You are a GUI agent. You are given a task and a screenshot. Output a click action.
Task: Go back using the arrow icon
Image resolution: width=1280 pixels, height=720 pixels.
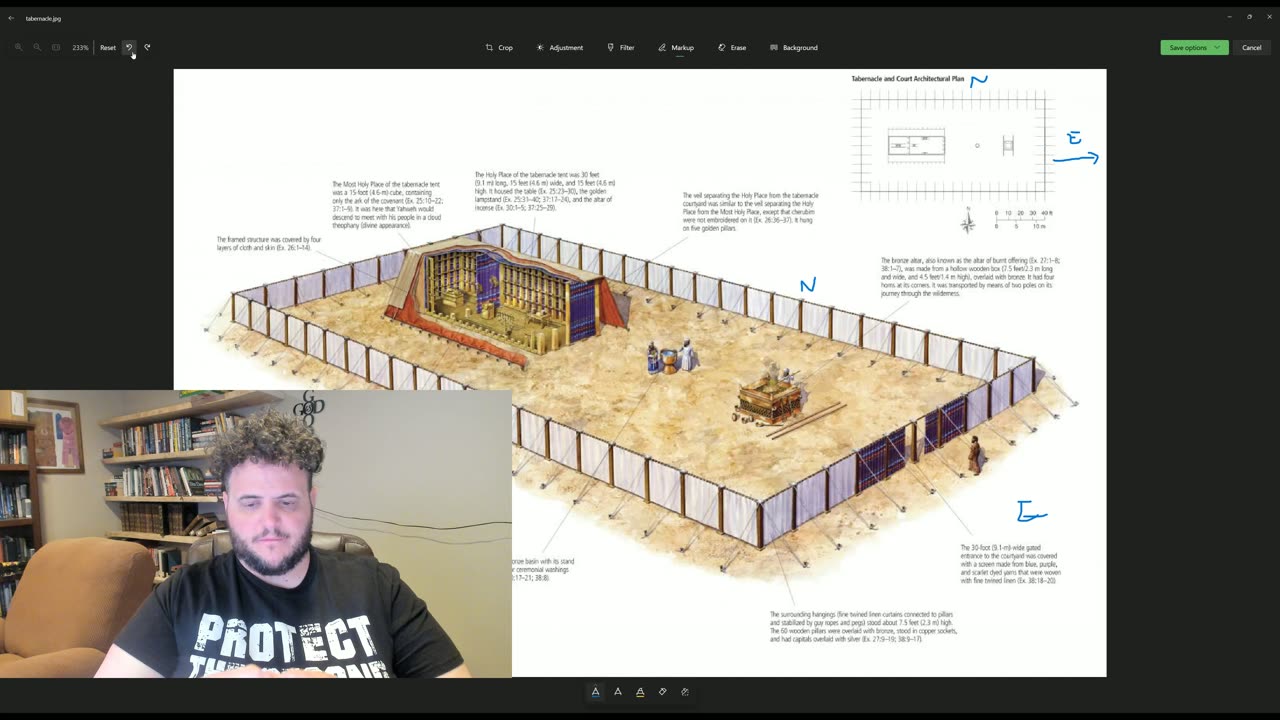click(x=11, y=18)
